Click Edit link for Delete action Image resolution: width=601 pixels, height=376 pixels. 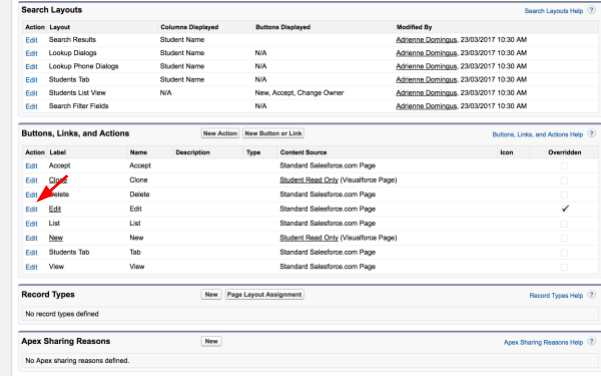(31, 195)
